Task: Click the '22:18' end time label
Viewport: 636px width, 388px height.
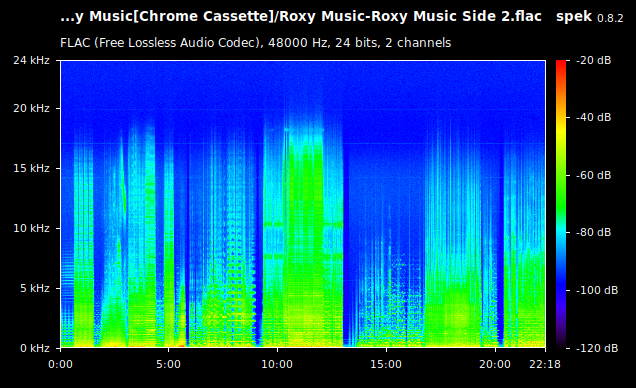Action: pos(545,364)
